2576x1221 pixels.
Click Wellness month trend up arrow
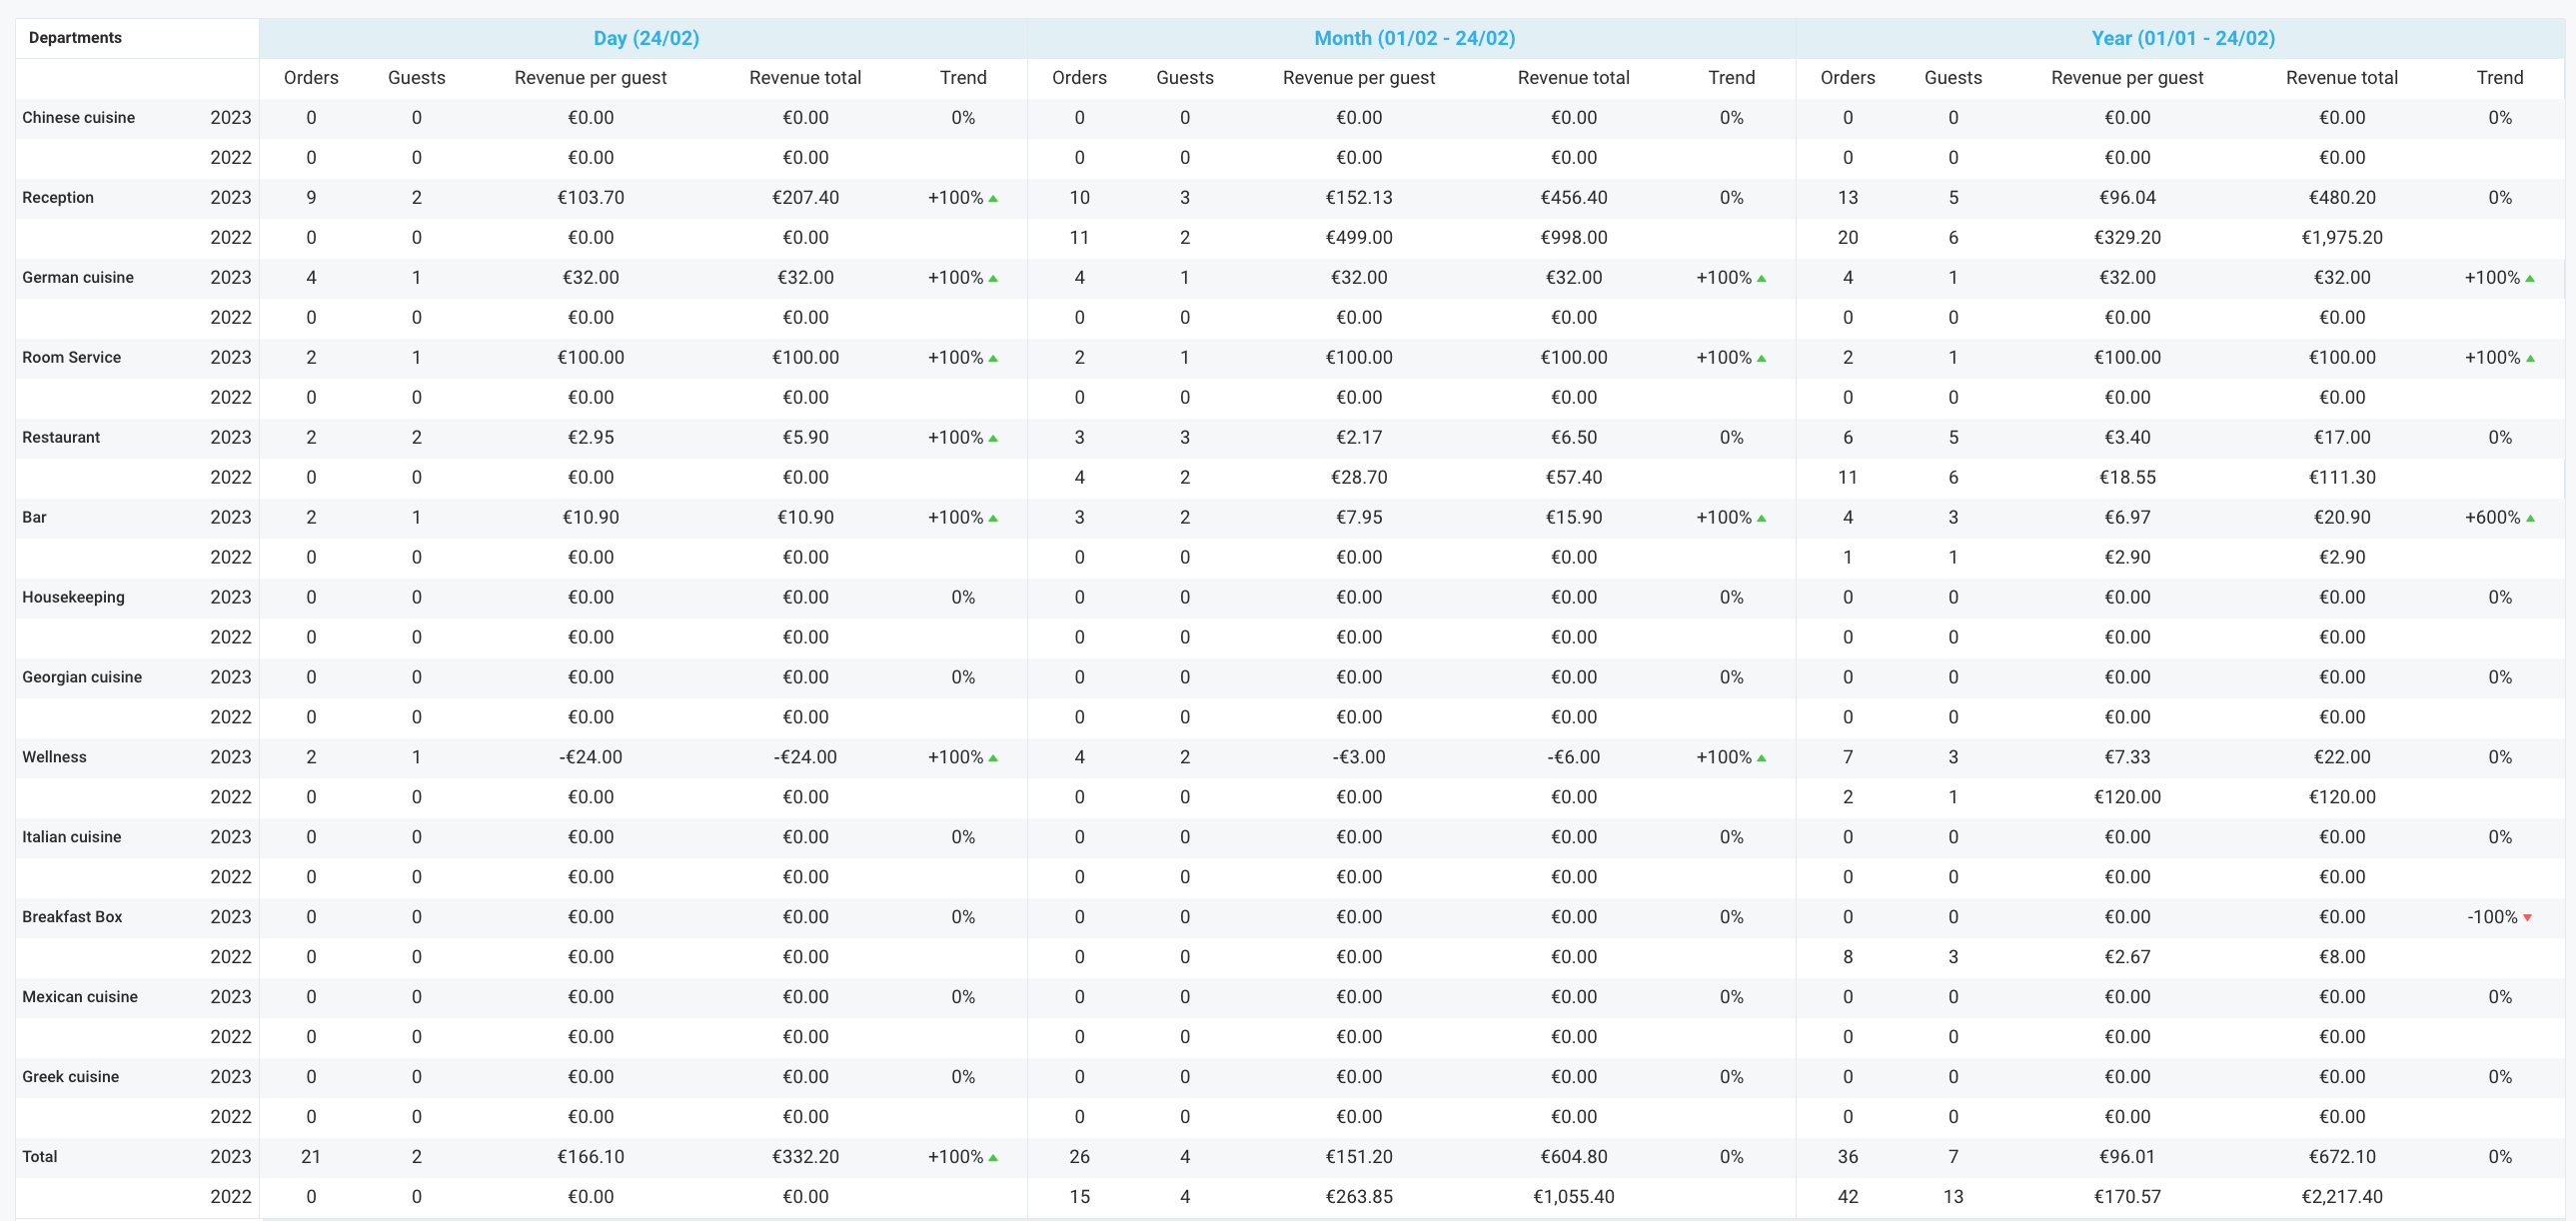[x=1761, y=759]
